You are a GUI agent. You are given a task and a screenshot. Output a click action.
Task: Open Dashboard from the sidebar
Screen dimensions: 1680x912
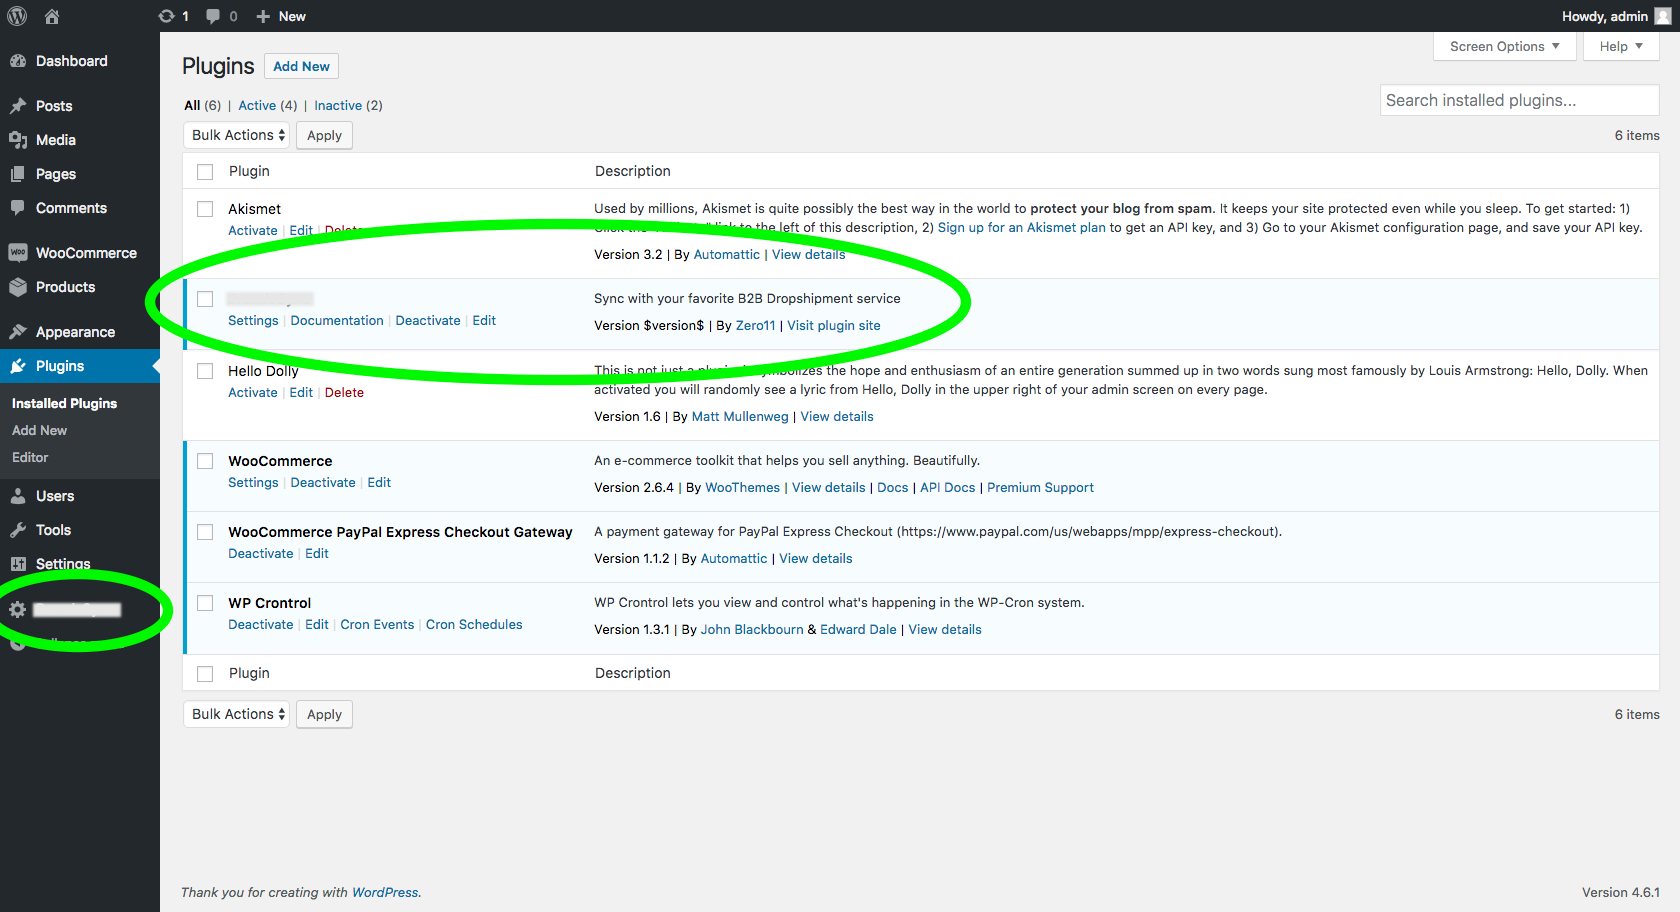pos(71,61)
